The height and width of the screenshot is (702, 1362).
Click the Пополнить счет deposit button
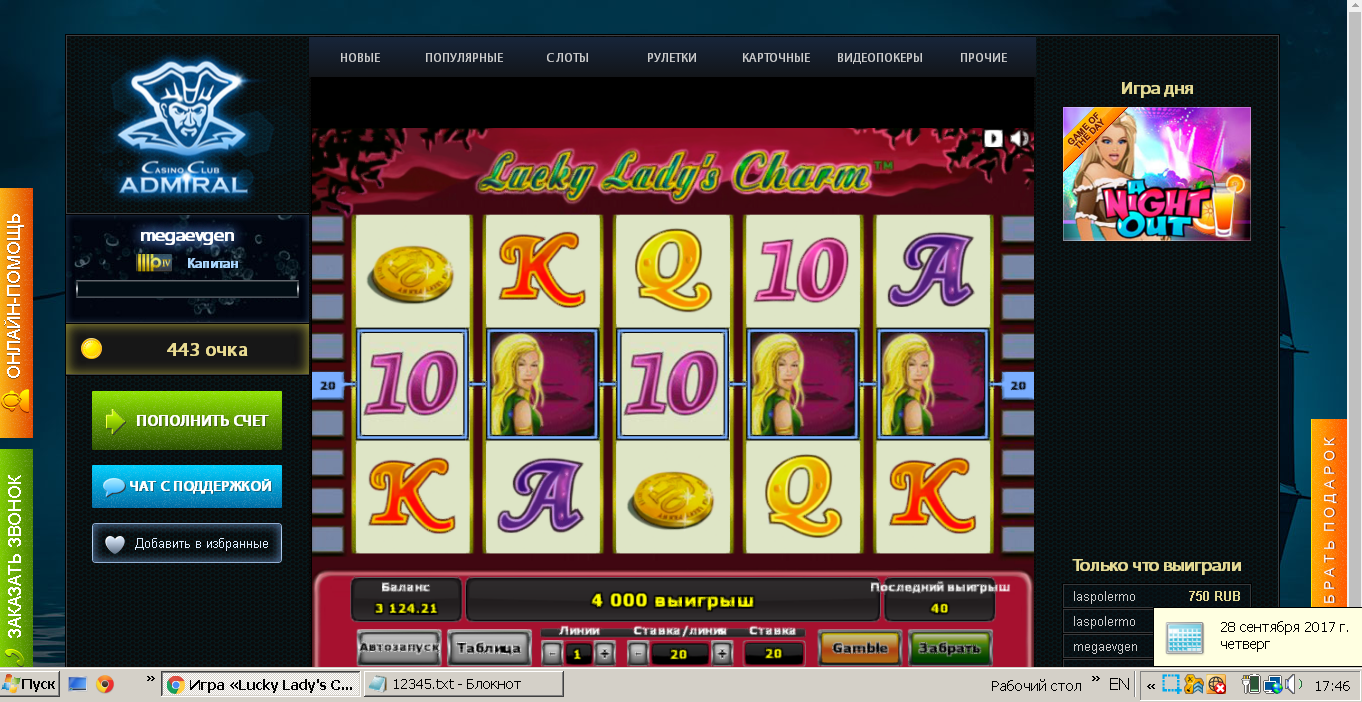187,421
